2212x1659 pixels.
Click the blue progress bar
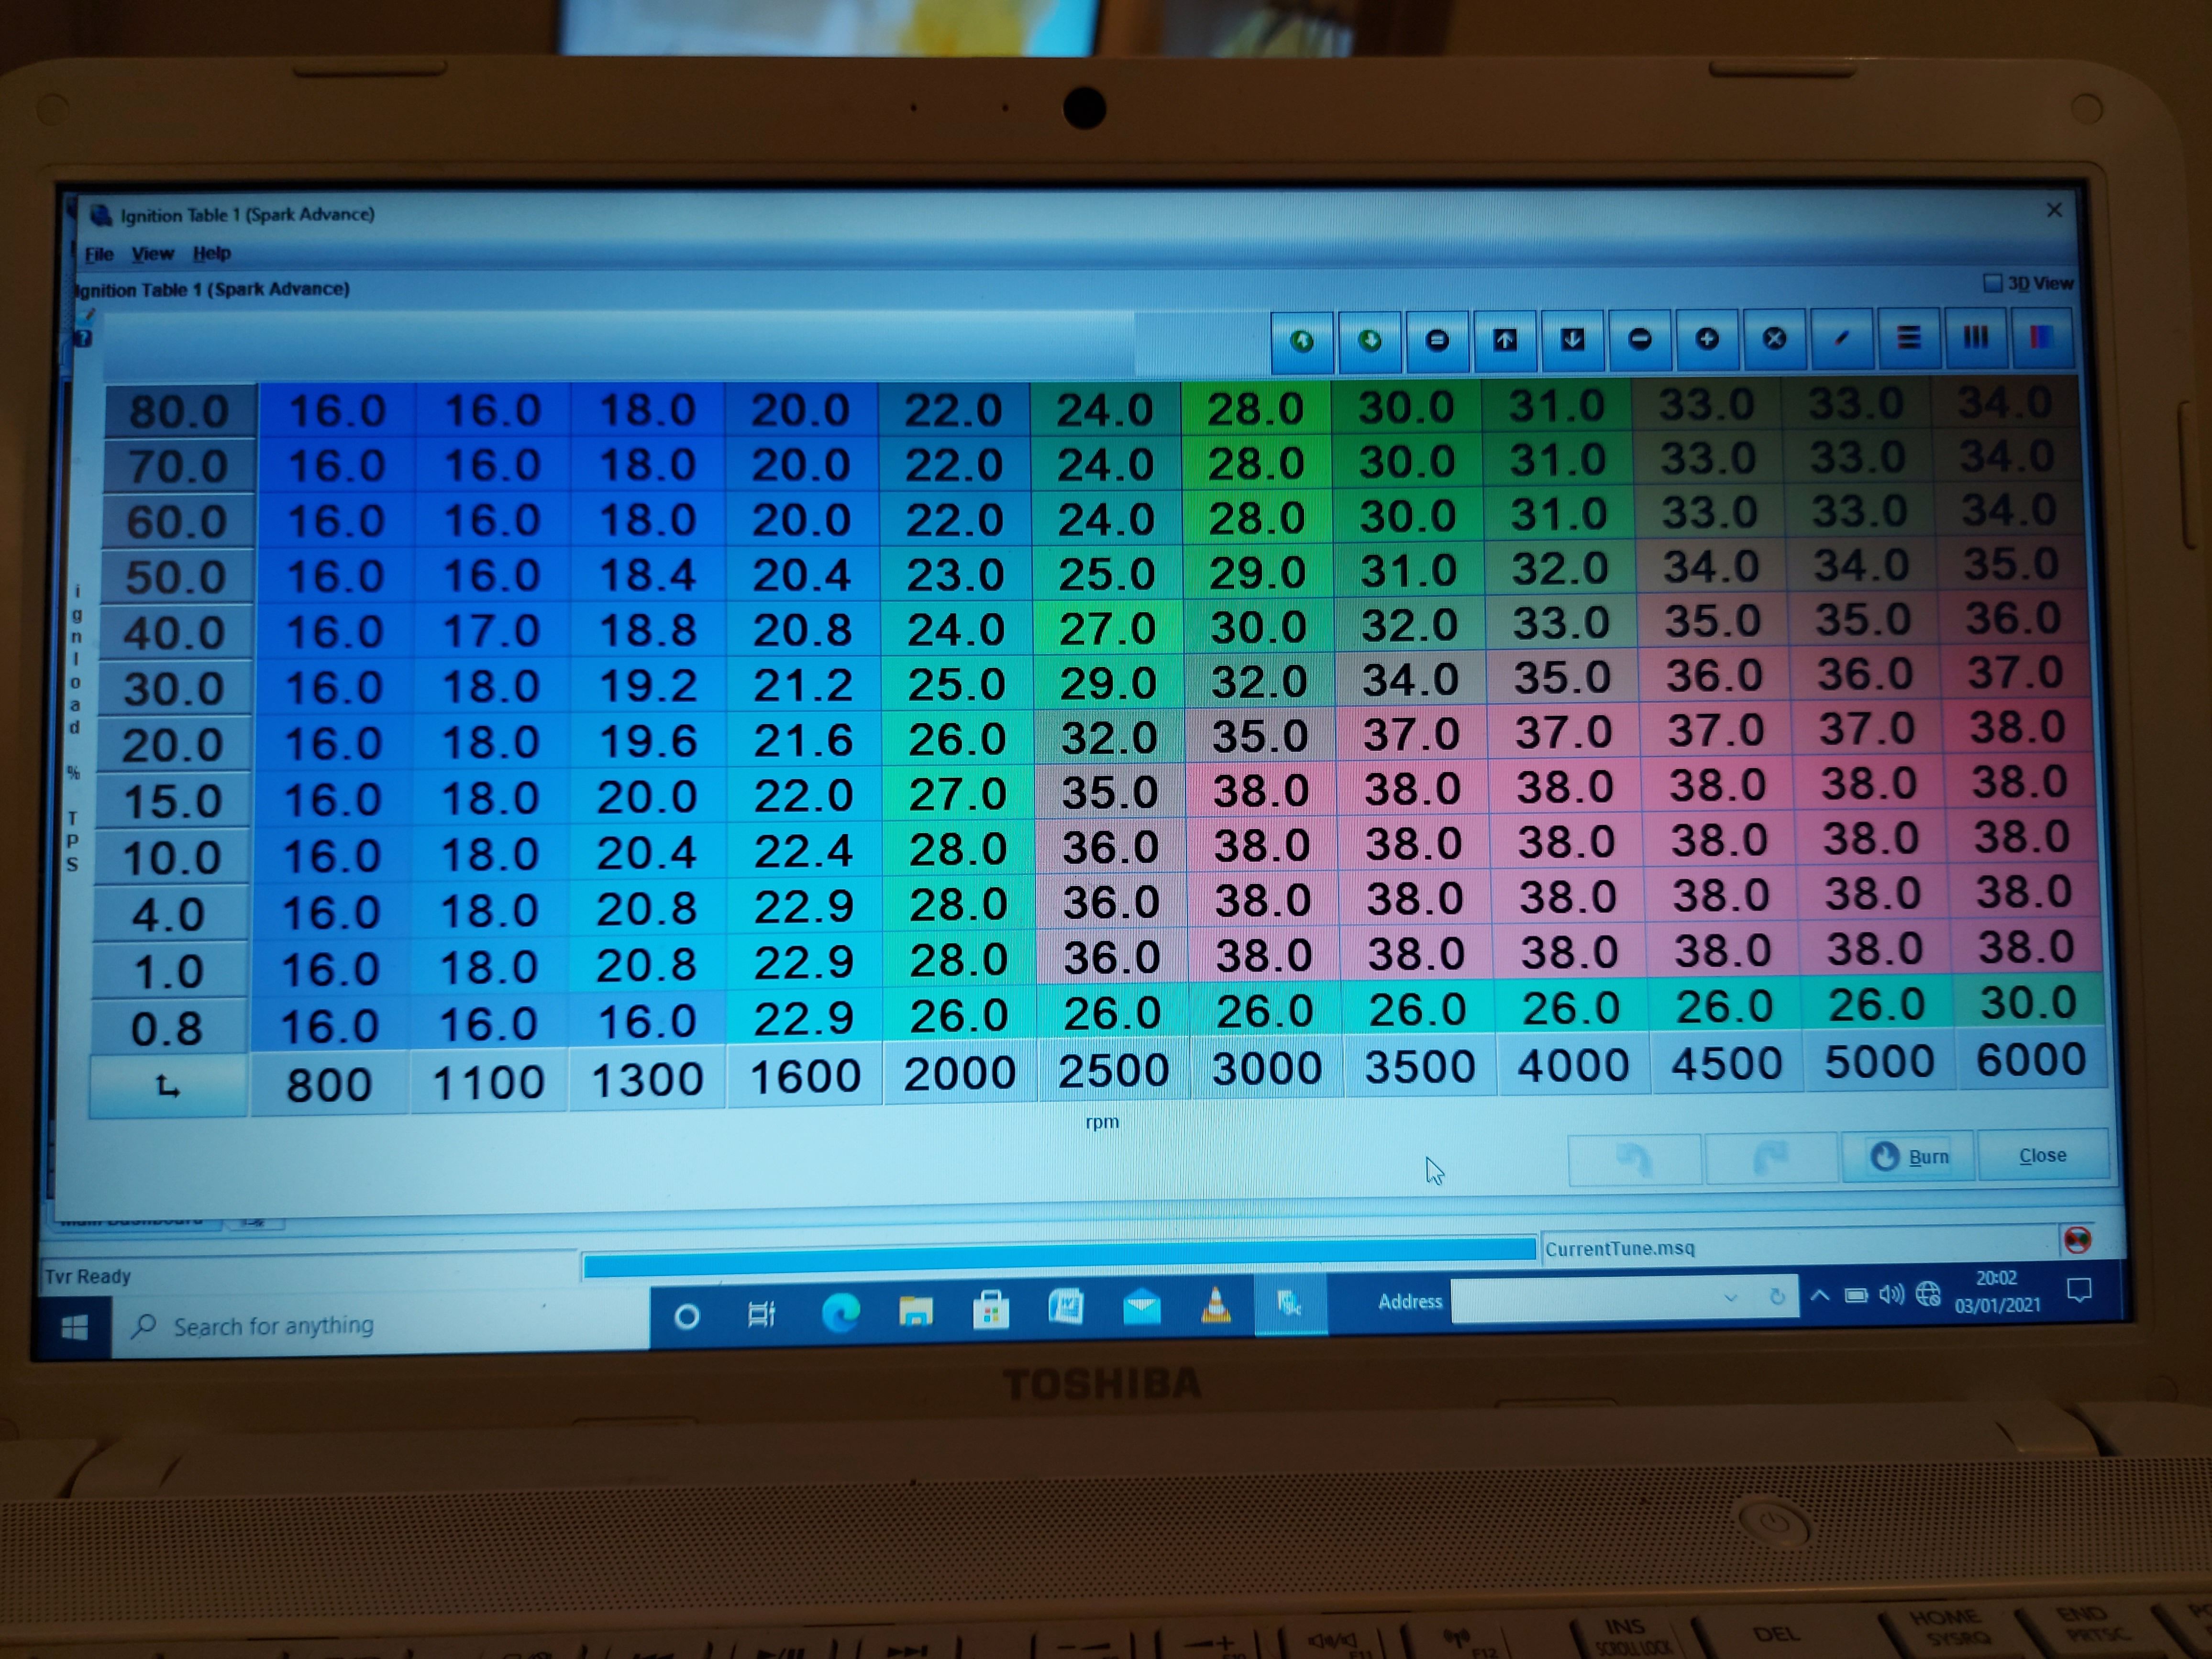(1059, 1257)
